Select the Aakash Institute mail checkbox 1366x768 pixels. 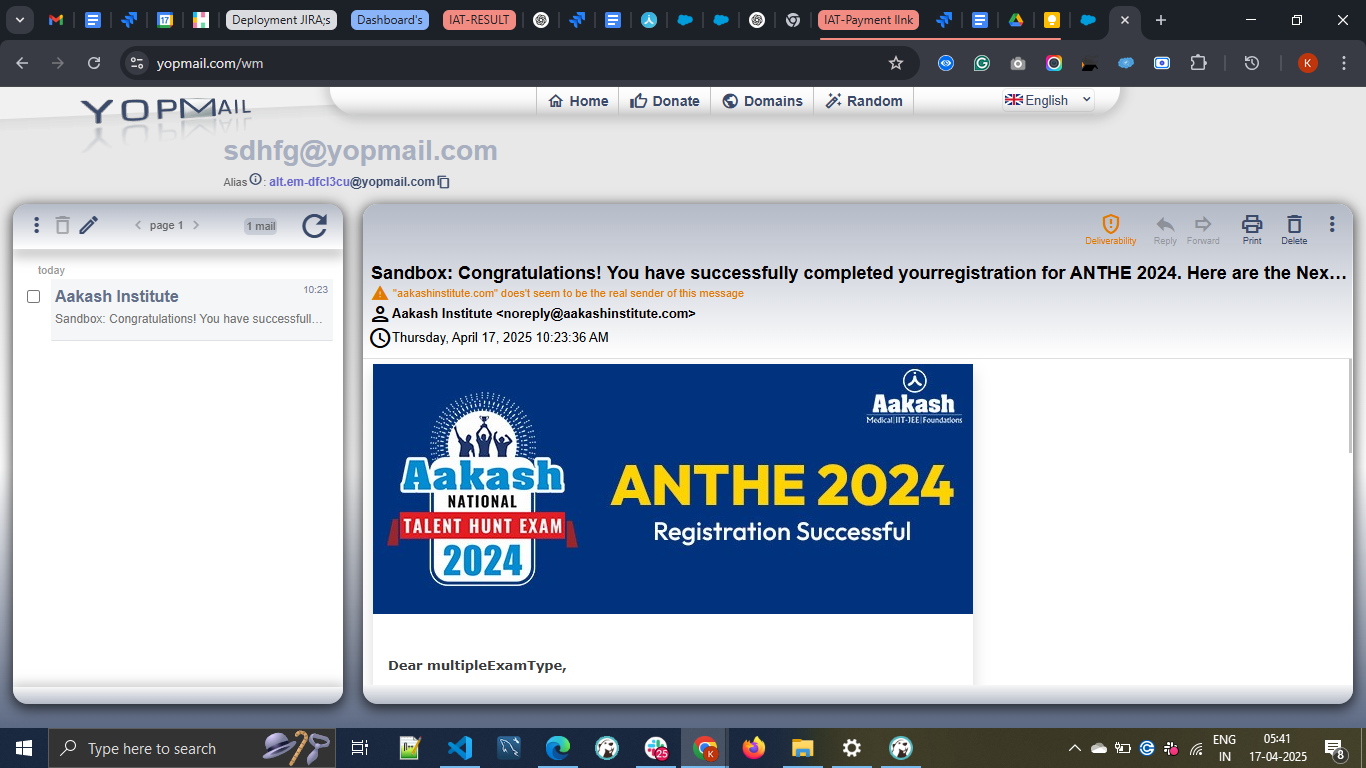coord(33,297)
